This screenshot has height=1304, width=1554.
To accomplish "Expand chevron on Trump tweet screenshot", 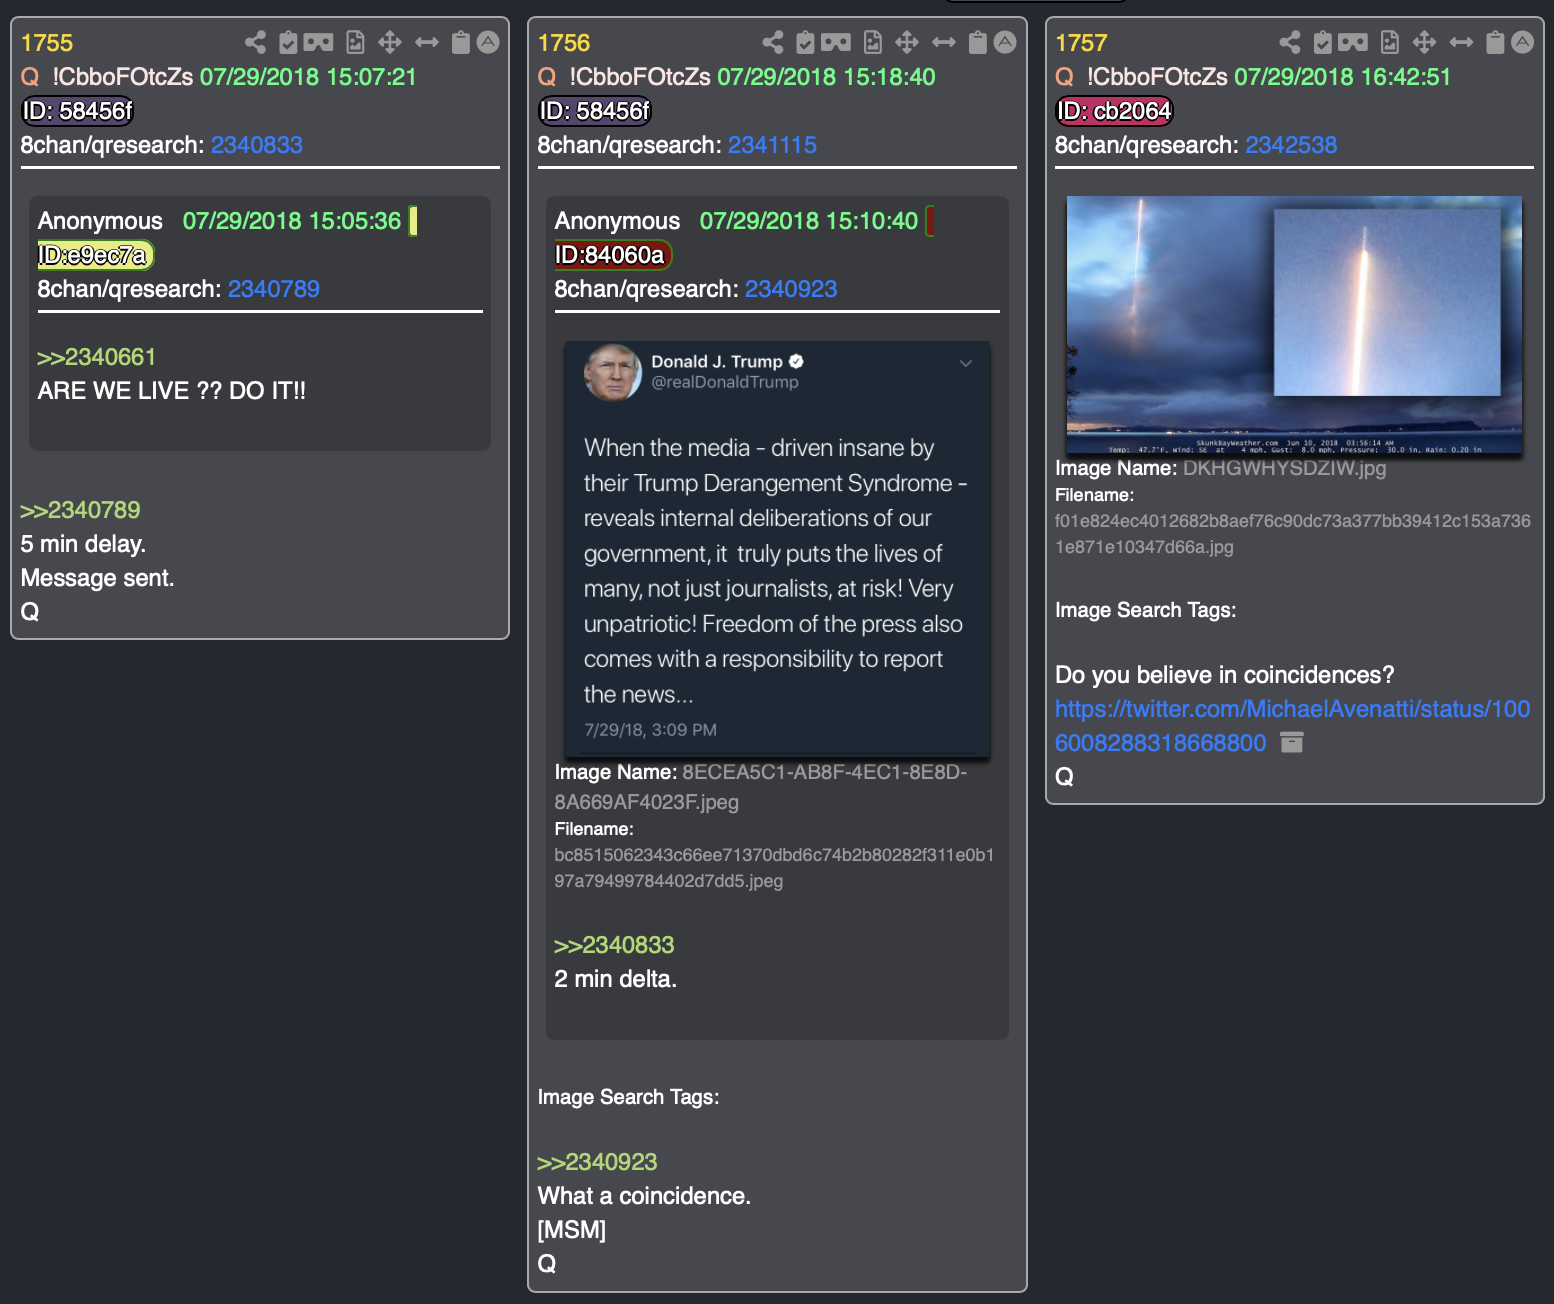I will pos(966,363).
